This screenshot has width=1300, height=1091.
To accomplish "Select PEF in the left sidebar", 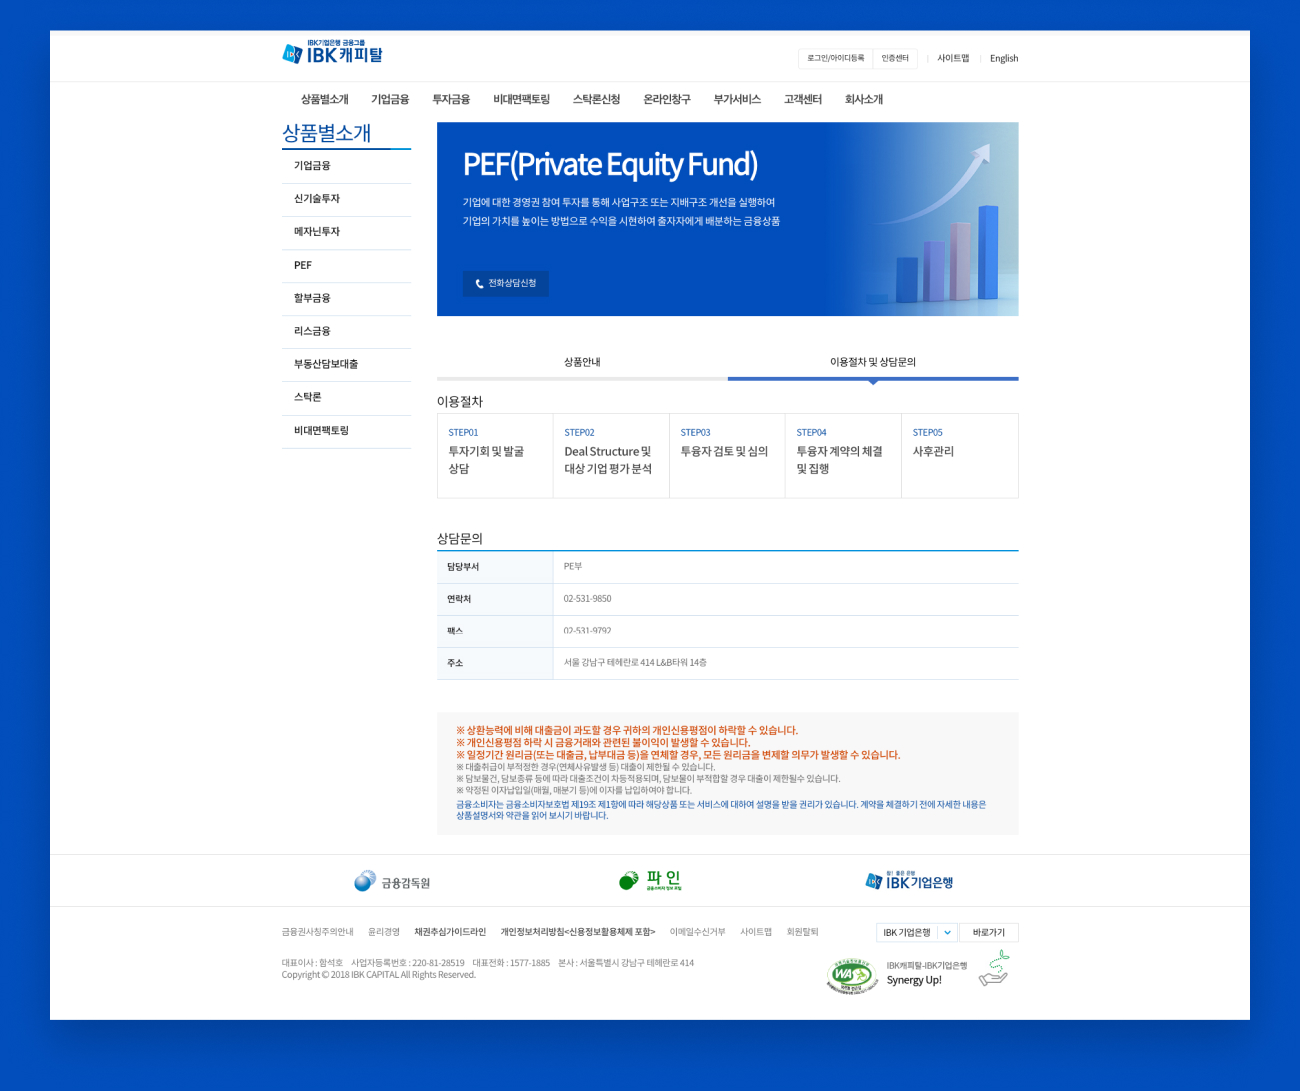I will click(x=303, y=266).
